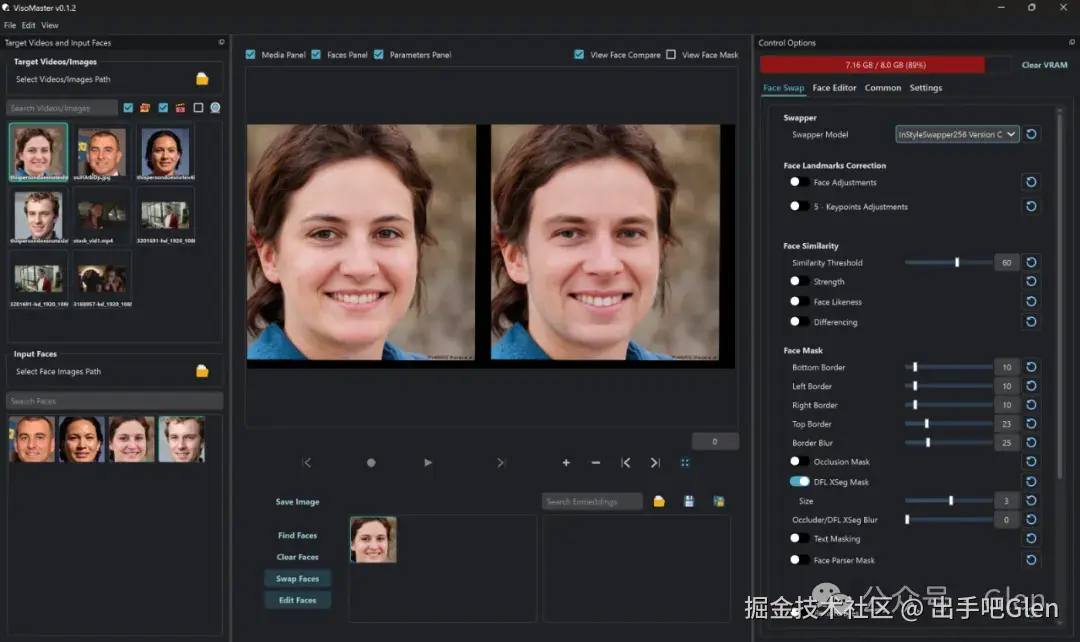
Task: Reset the Face Adjustments setting
Action: pos(1031,182)
